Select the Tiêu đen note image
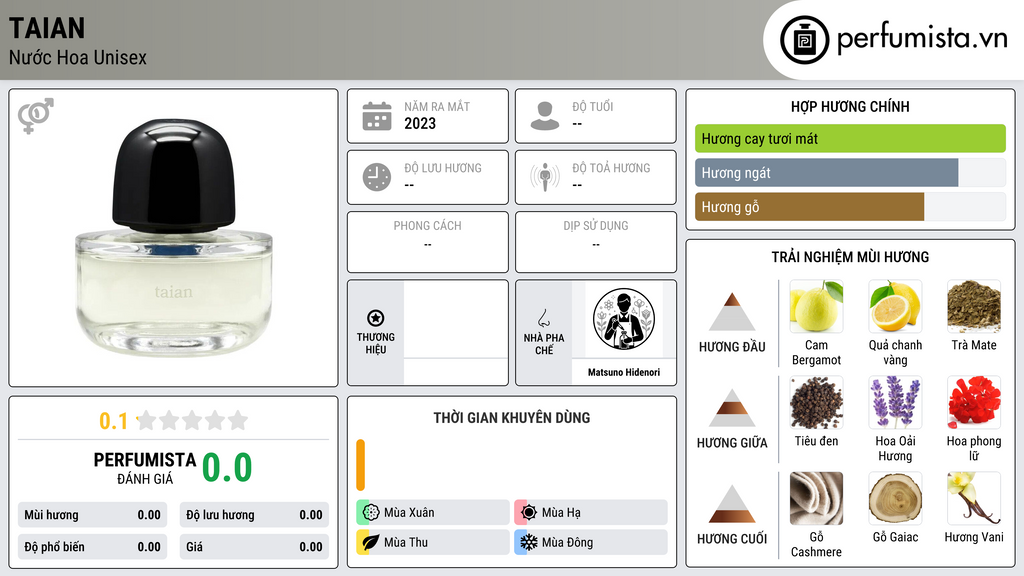This screenshot has height=576, width=1024. (x=816, y=403)
